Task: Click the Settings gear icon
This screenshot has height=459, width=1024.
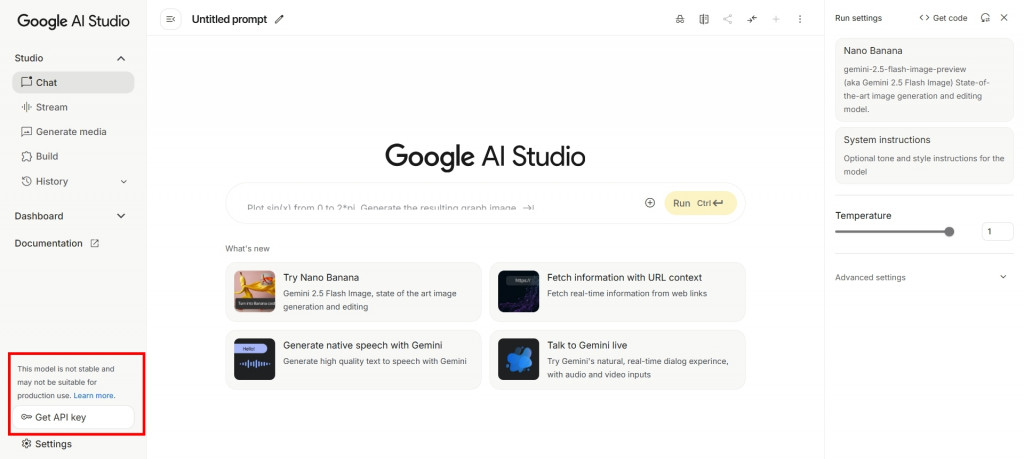Action: click(26, 444)
